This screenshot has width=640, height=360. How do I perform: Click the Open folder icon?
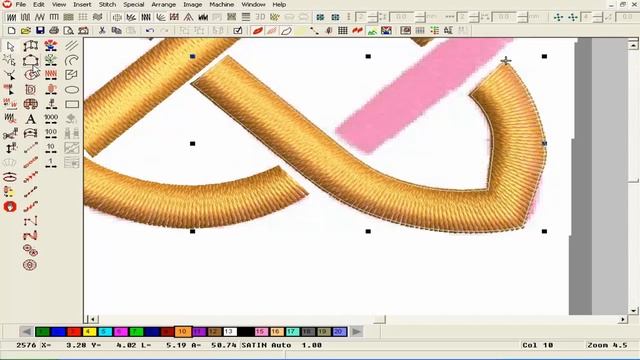pyautogui.click(x=25, y=31)
